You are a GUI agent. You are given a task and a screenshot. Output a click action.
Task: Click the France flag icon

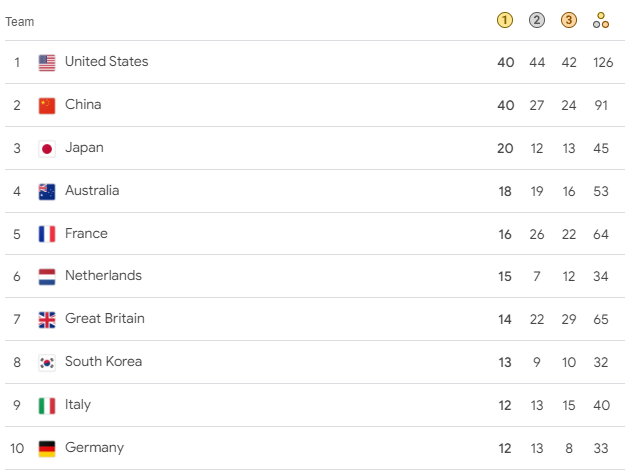47,234
